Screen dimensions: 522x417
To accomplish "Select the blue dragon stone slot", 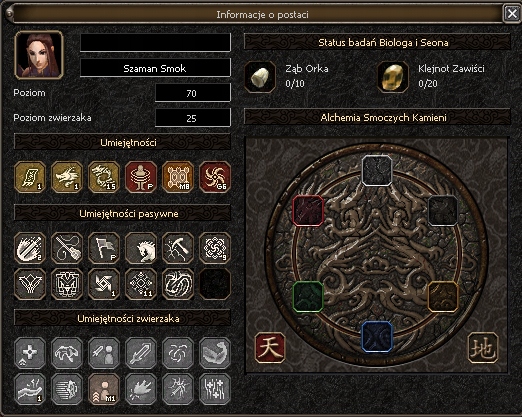I will coord(377,337).
